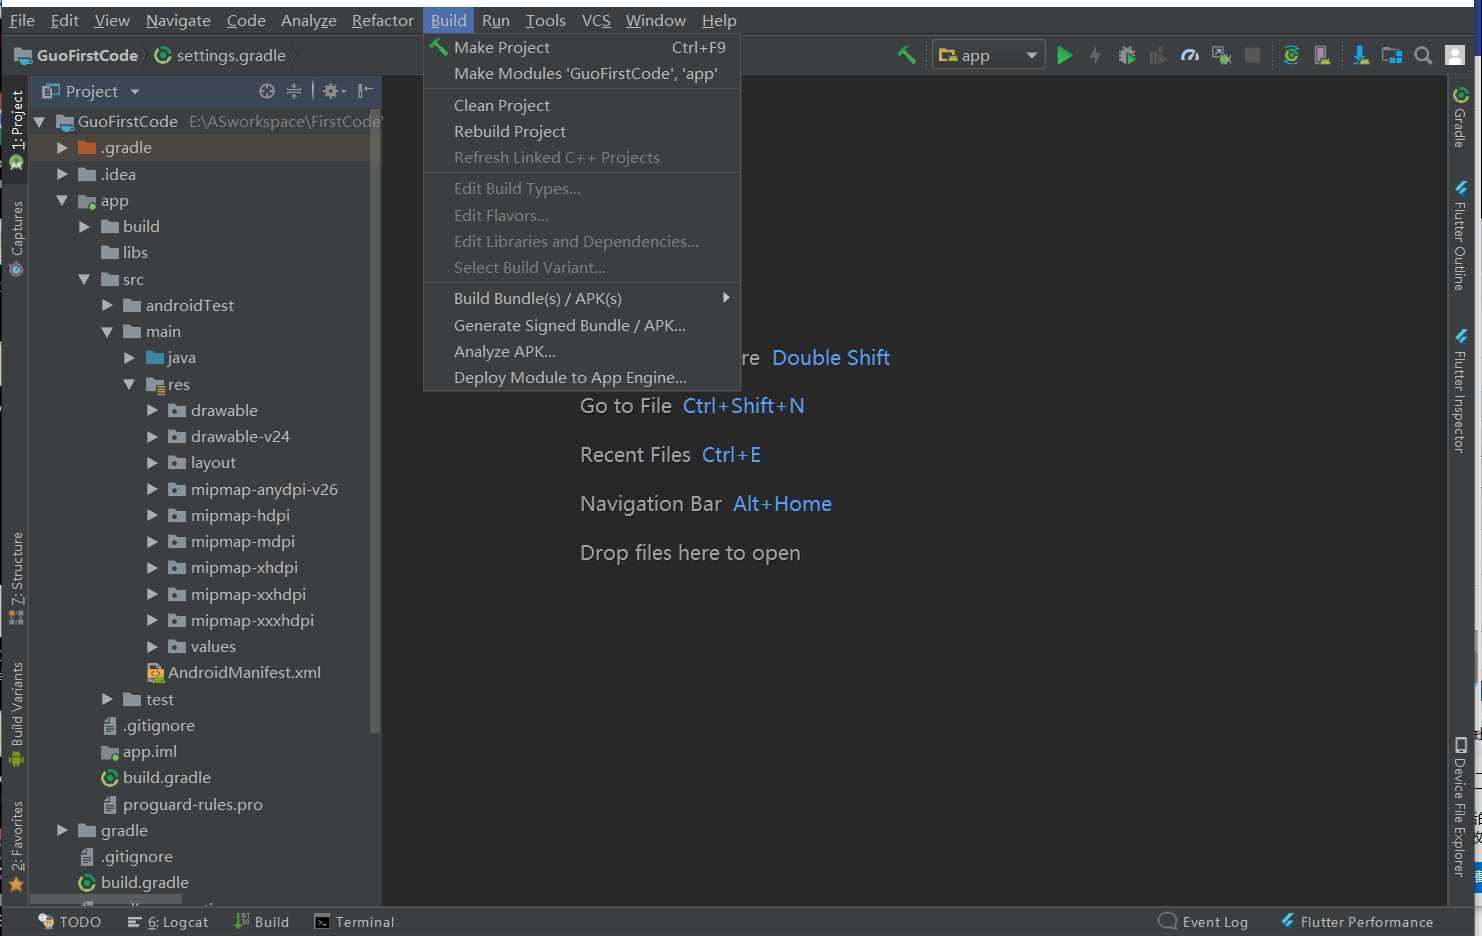Select Rebuild Project from Build menu
Image resolution: width=1482 pixels, height=936 pixels.
click(x=509, y=131)
